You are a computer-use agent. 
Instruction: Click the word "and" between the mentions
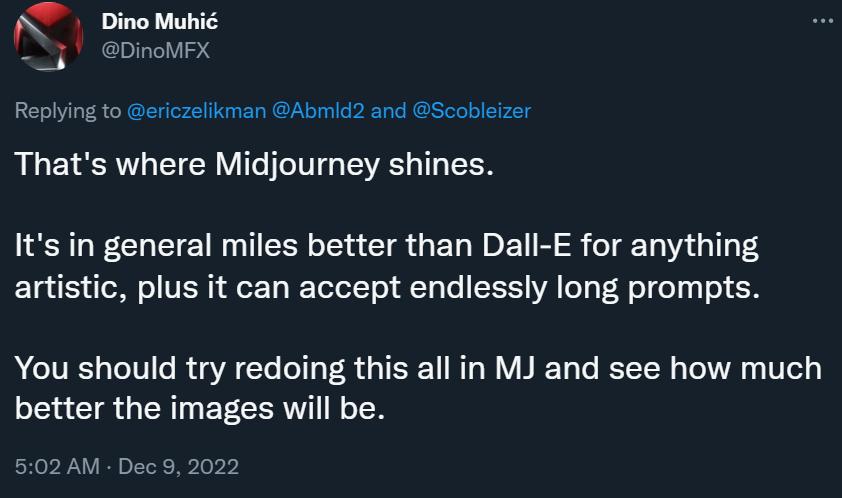pyautogui.click(x=387, y=110)
